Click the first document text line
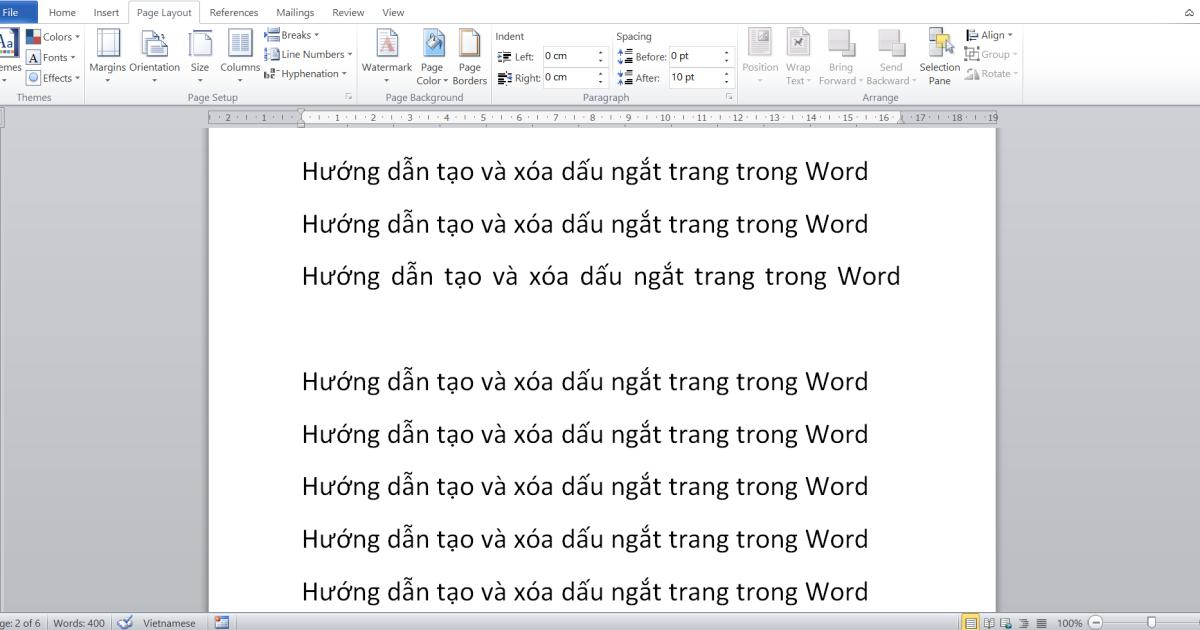Image resolution: width=1200 pixels, height=630 pixels. click(585, 172)
